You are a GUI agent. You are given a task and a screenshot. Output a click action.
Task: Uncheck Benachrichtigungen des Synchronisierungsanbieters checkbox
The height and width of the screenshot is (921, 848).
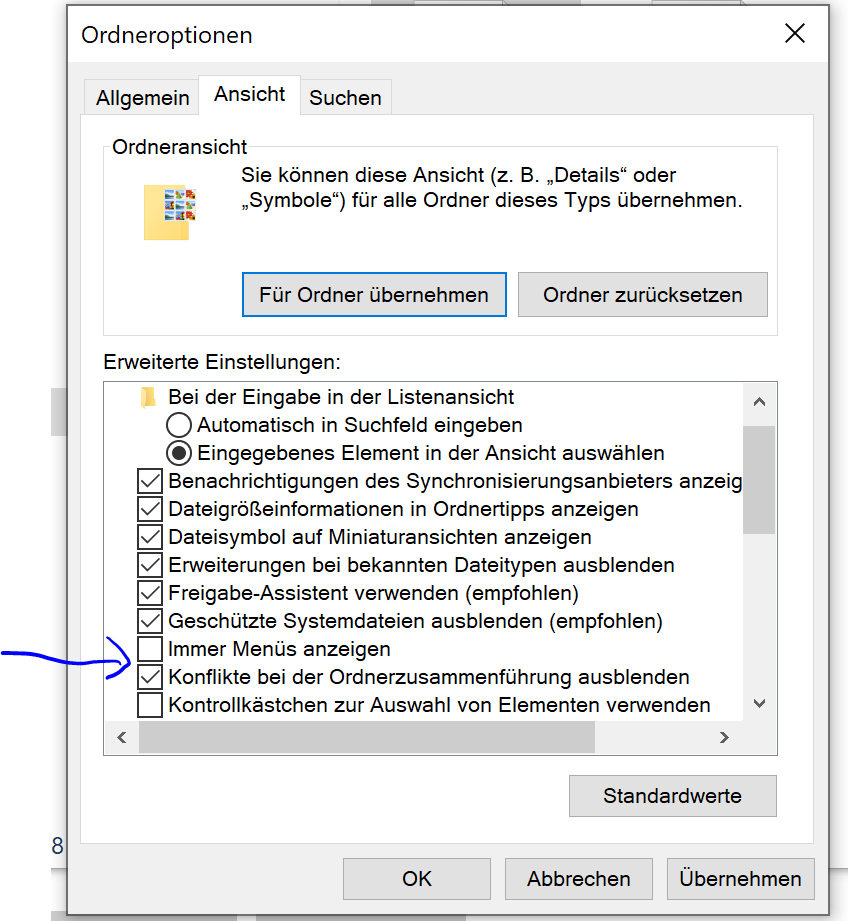pyautogui.click(x=150, y=481)
